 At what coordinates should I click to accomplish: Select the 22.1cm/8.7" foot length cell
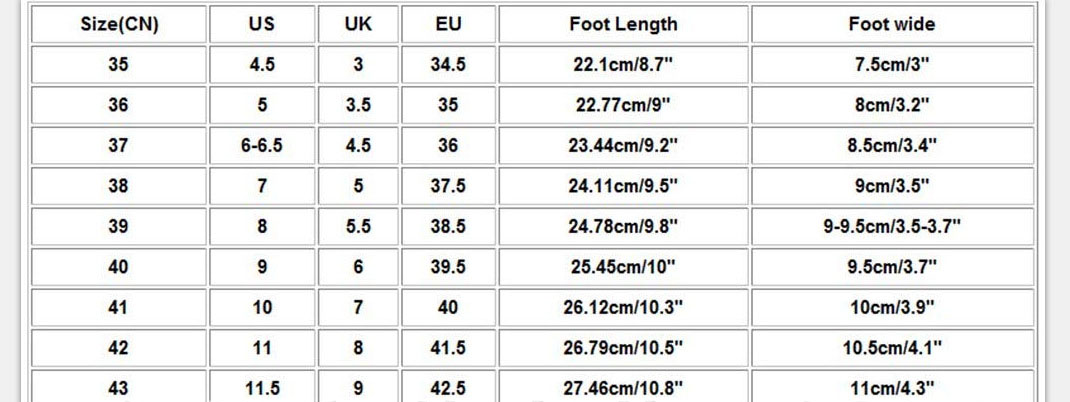623,65
